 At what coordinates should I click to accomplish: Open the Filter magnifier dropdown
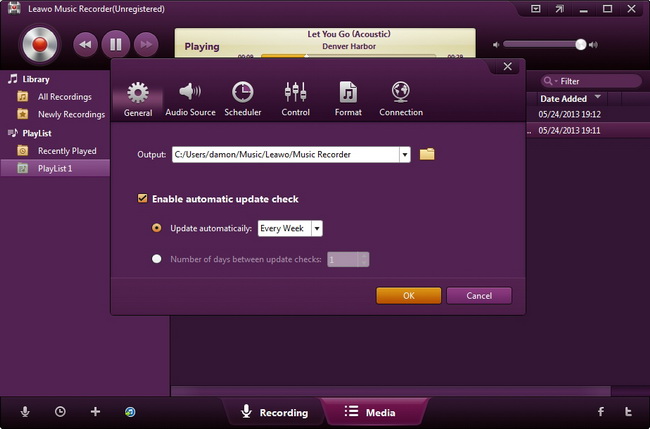pos(551,81)
